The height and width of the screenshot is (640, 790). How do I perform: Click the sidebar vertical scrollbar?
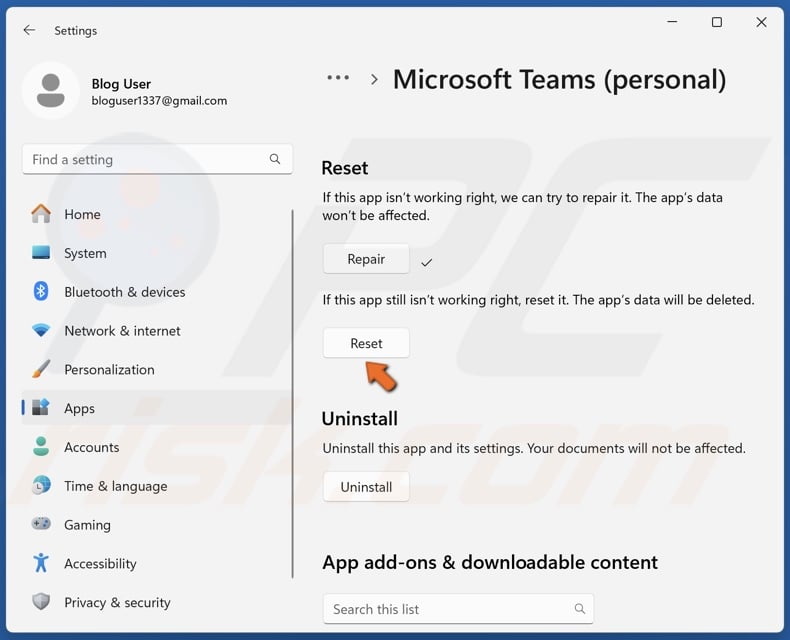tap(293, 390)
